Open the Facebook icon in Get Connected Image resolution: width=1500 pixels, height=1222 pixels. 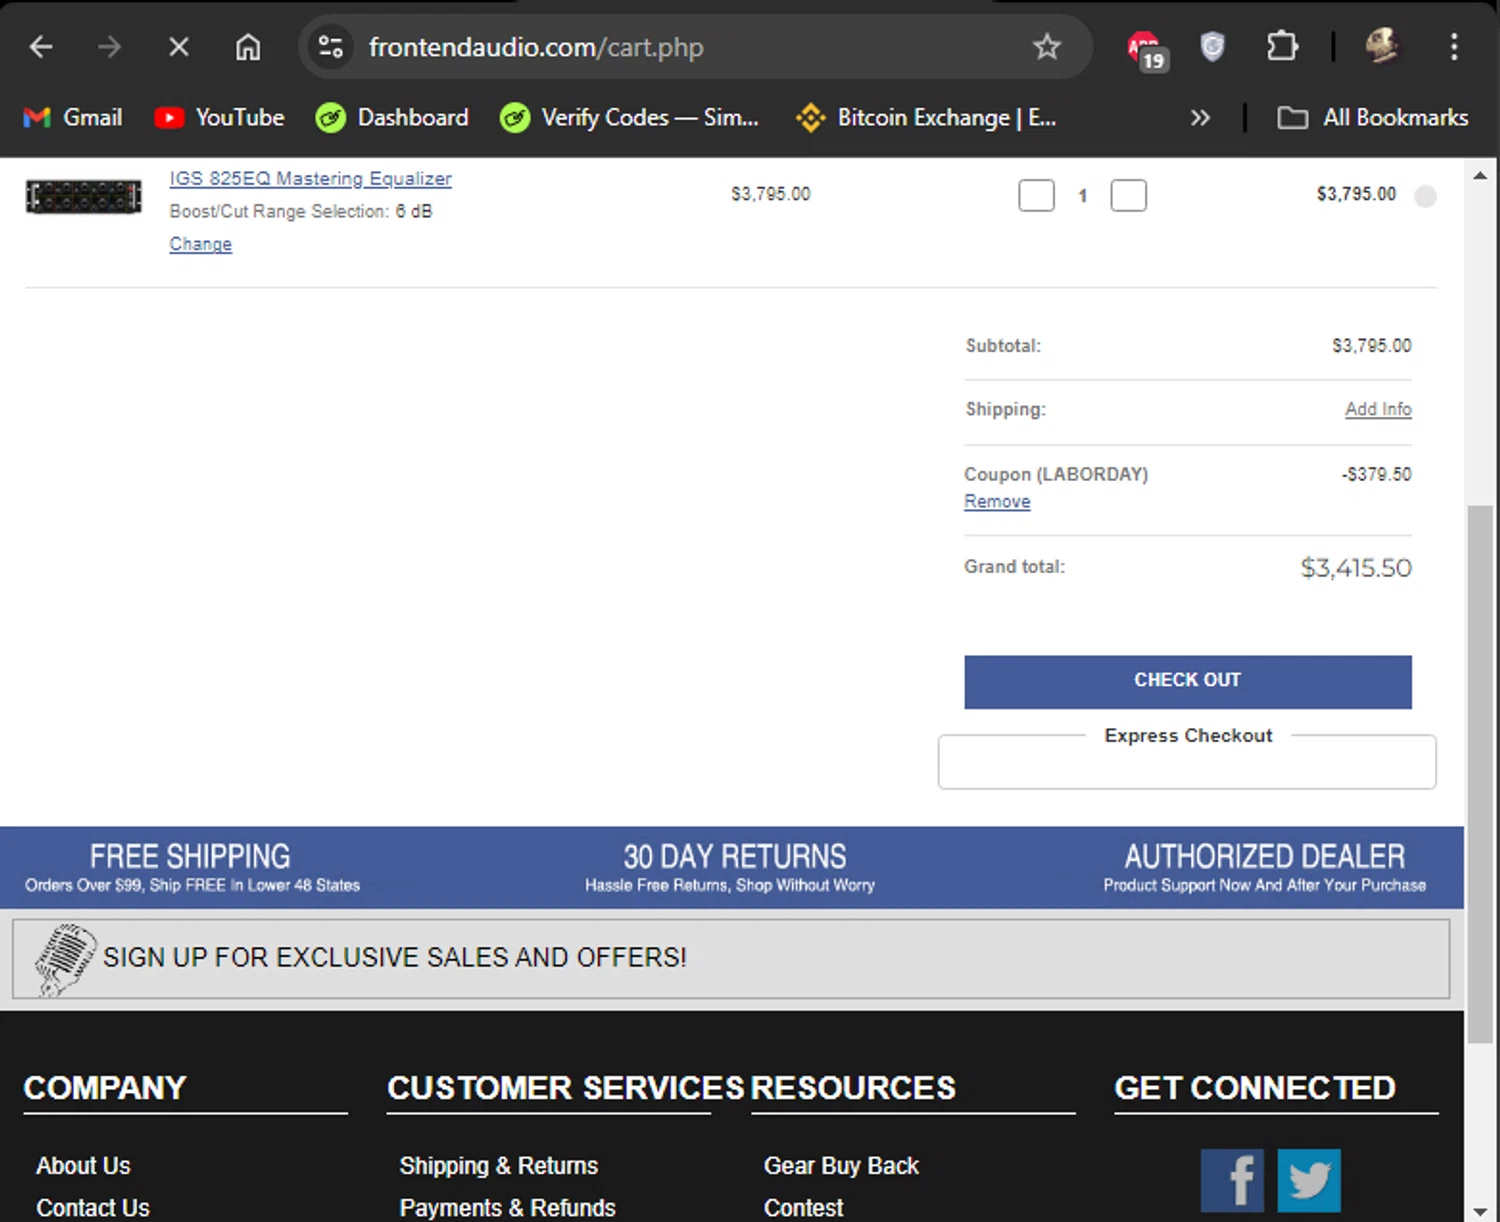pos(1232,1181)
